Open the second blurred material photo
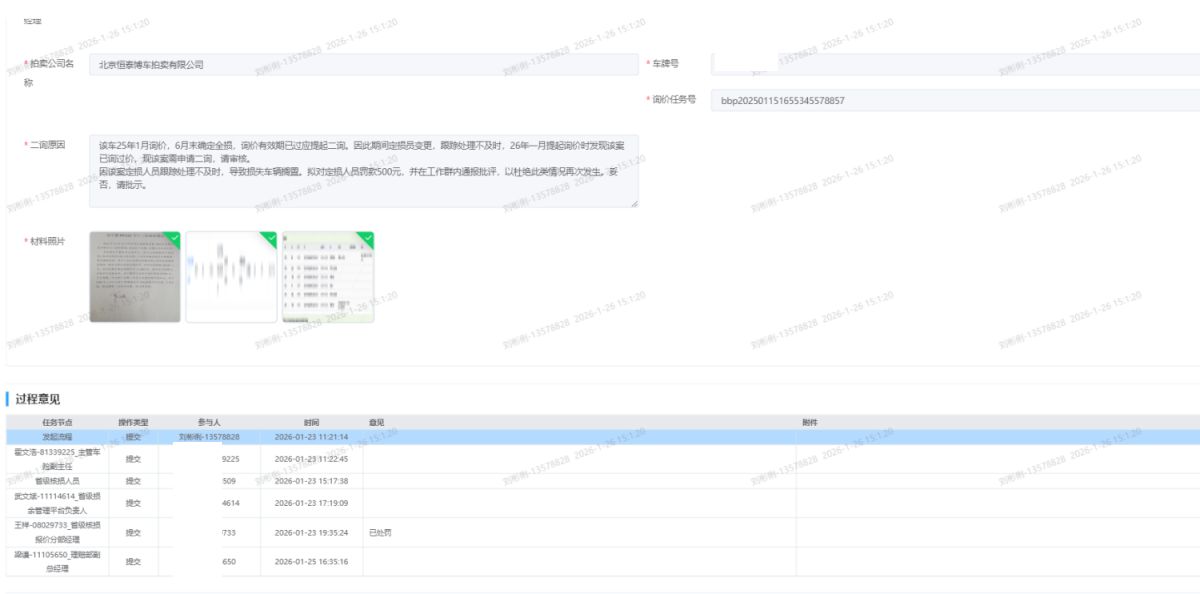Image resolution: width=1200 pixels, height=594 pixels. (231, 278)
